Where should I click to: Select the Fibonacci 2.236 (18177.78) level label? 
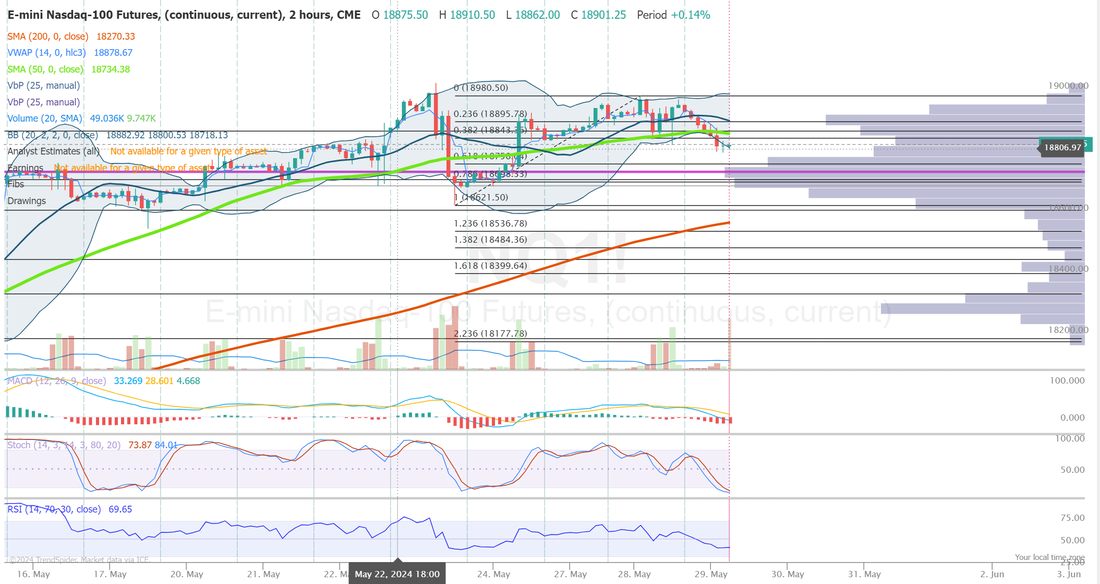tap(490, 333)
